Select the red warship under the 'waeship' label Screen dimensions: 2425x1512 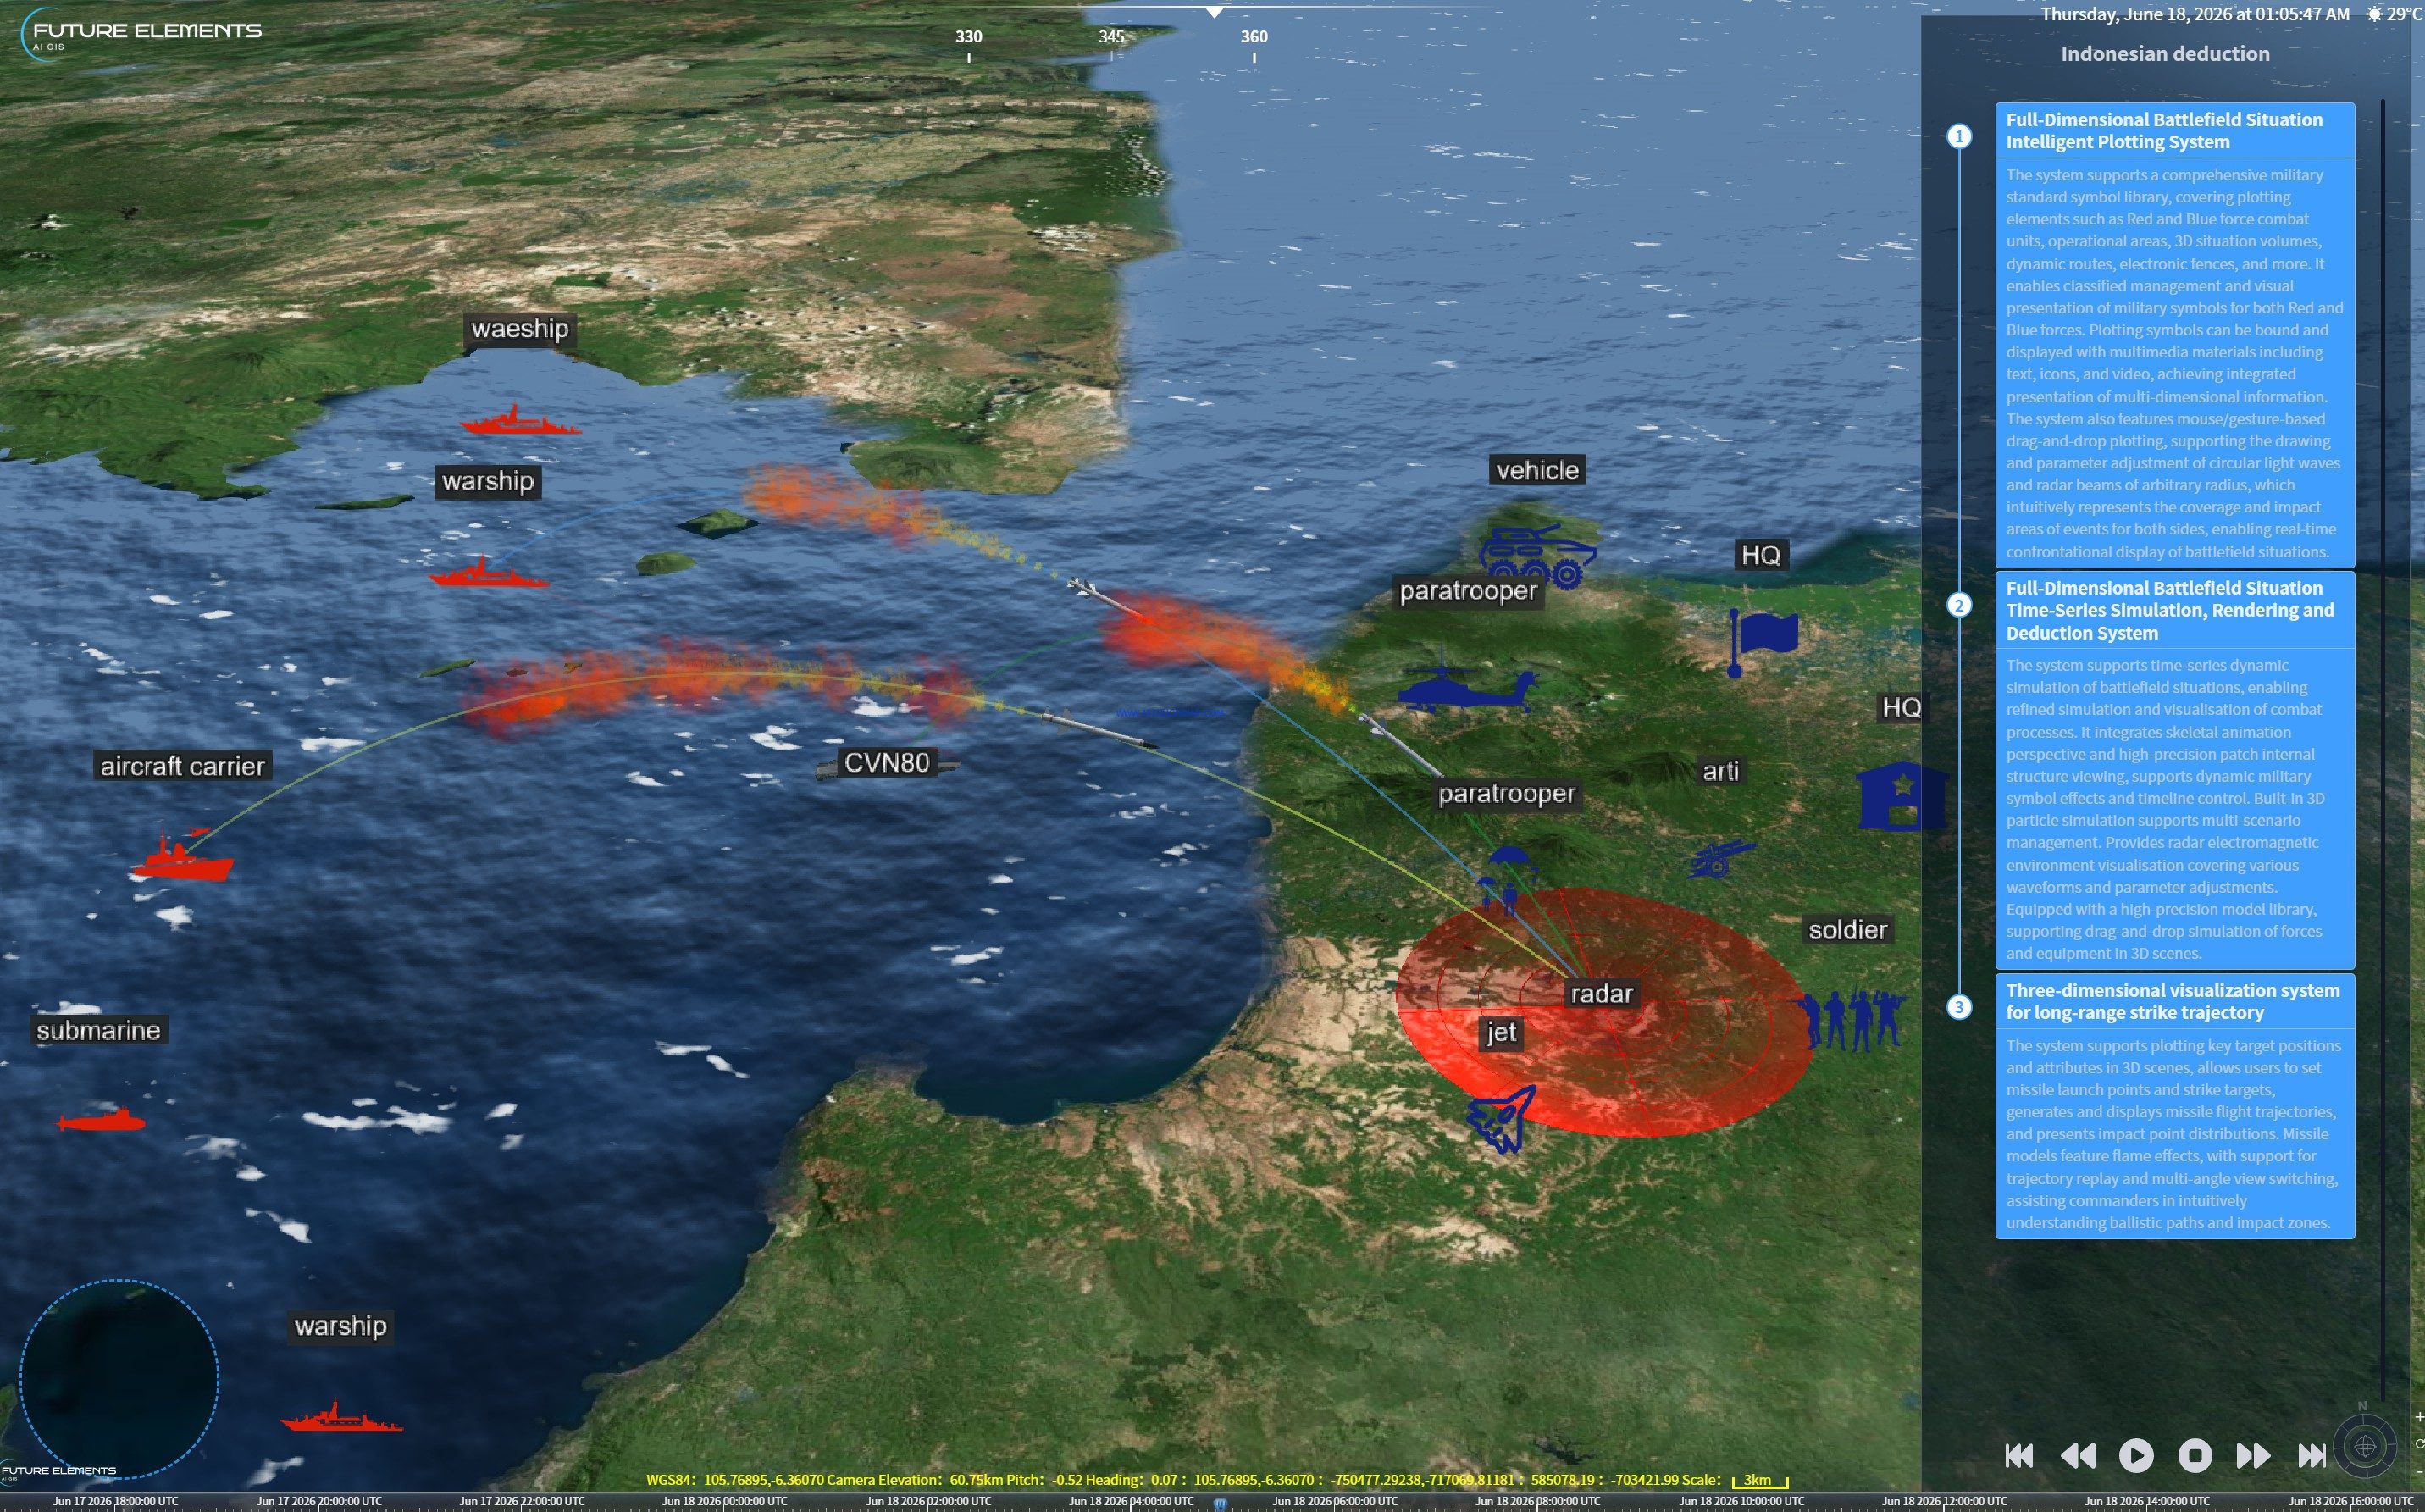[520, 421]
